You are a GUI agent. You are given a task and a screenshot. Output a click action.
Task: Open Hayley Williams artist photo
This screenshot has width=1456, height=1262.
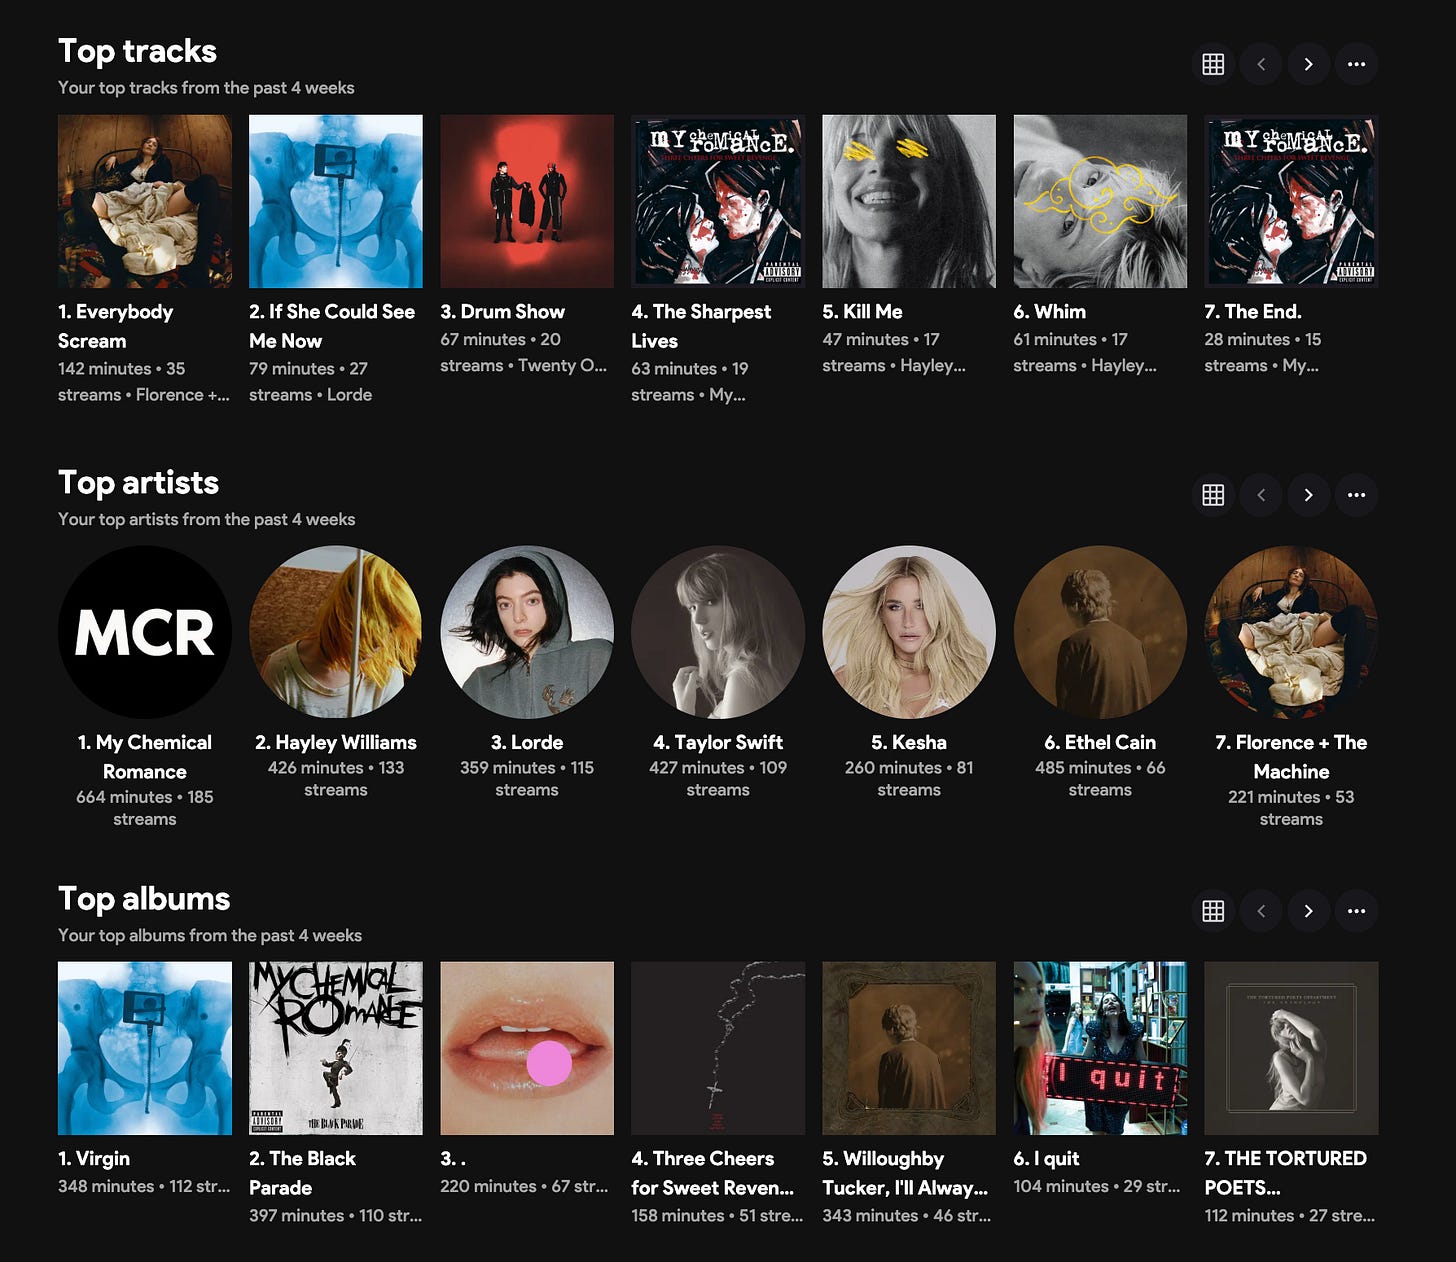click(336, 632)
